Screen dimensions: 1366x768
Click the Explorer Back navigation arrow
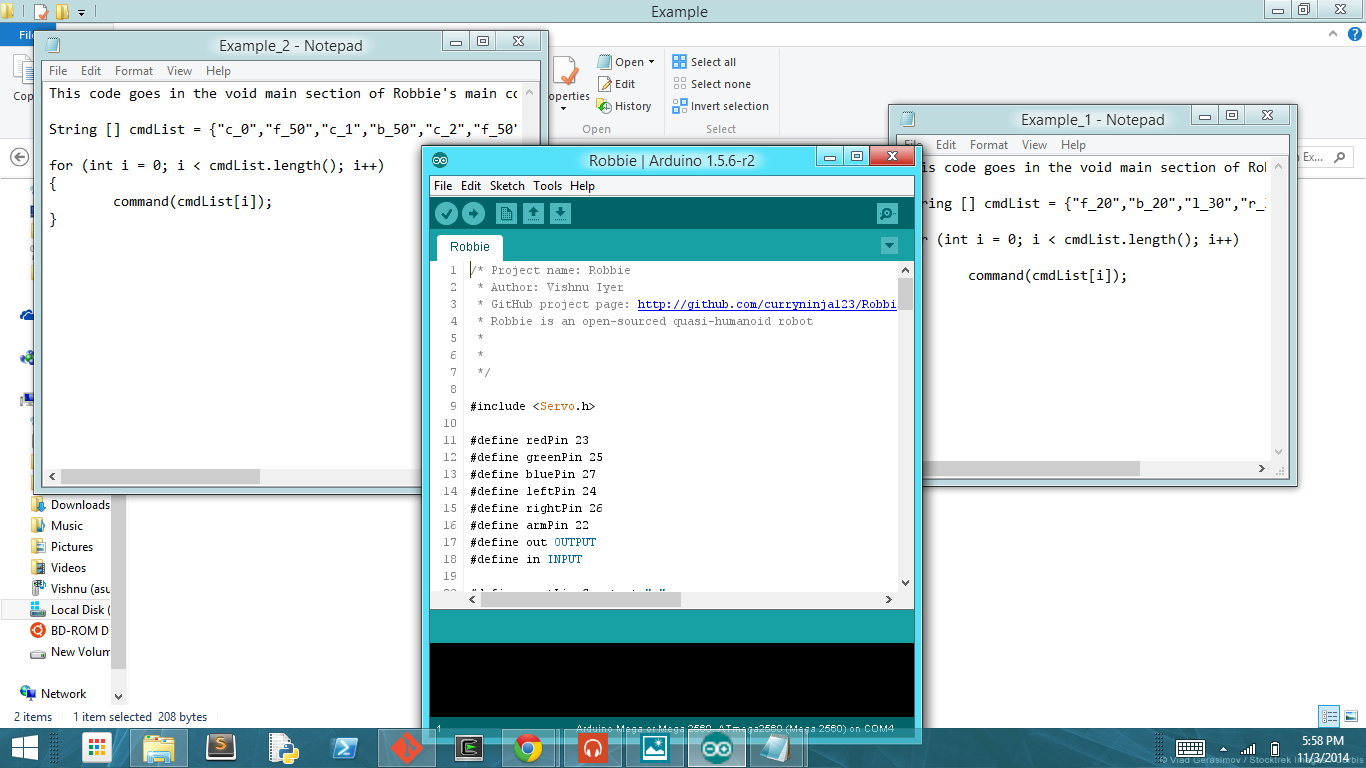click(x=19, y=157)
